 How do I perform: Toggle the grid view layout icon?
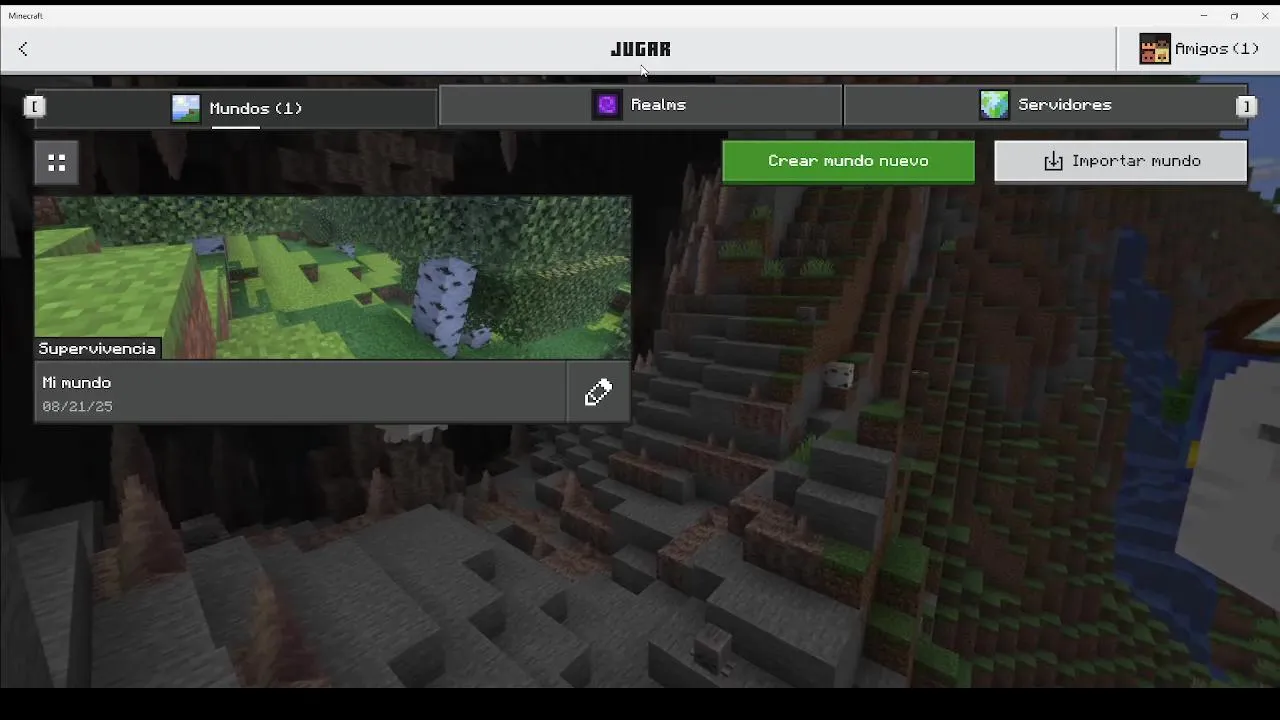click(57, 162)
